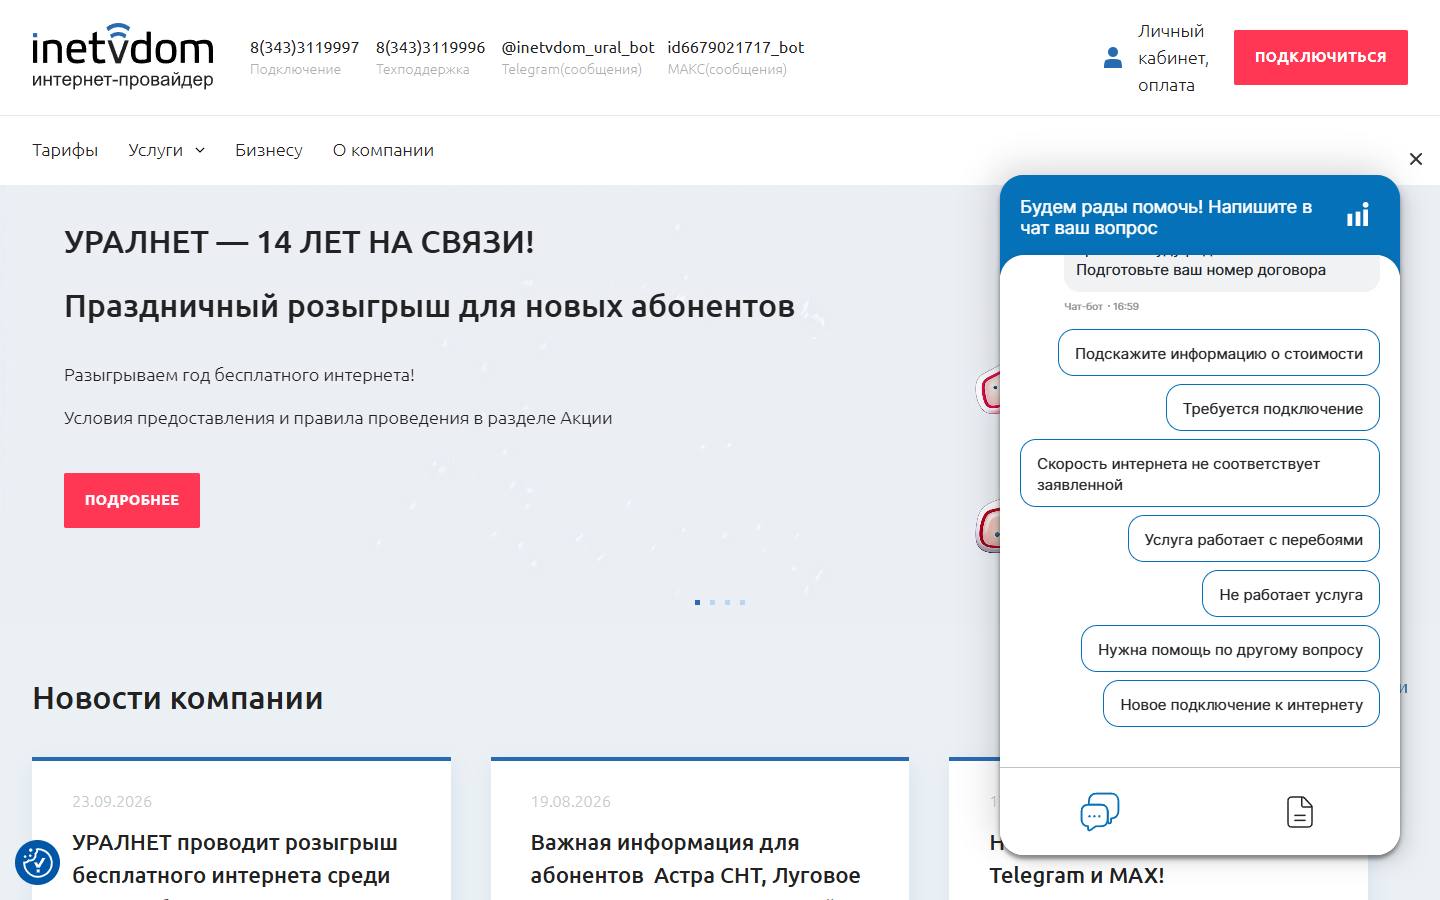This screenshot has height=900, width=1440.
Task: Open news 'Важная информация для абонентов Астра СНТ'
Action: (x=695, y=859)
